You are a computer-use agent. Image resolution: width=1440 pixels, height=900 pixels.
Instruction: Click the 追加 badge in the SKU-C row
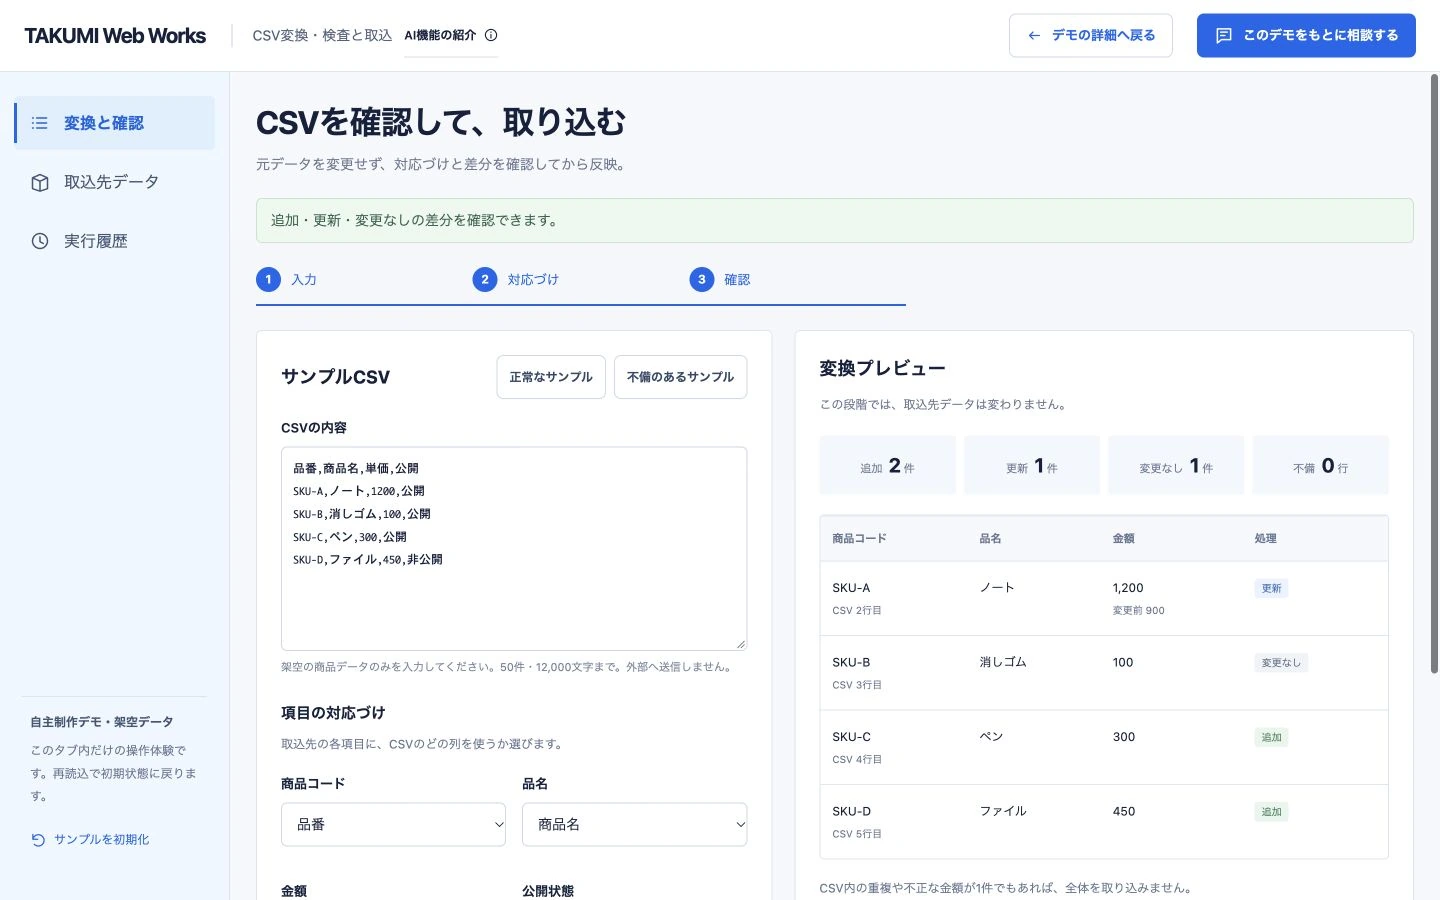(x=1271, y=737)
